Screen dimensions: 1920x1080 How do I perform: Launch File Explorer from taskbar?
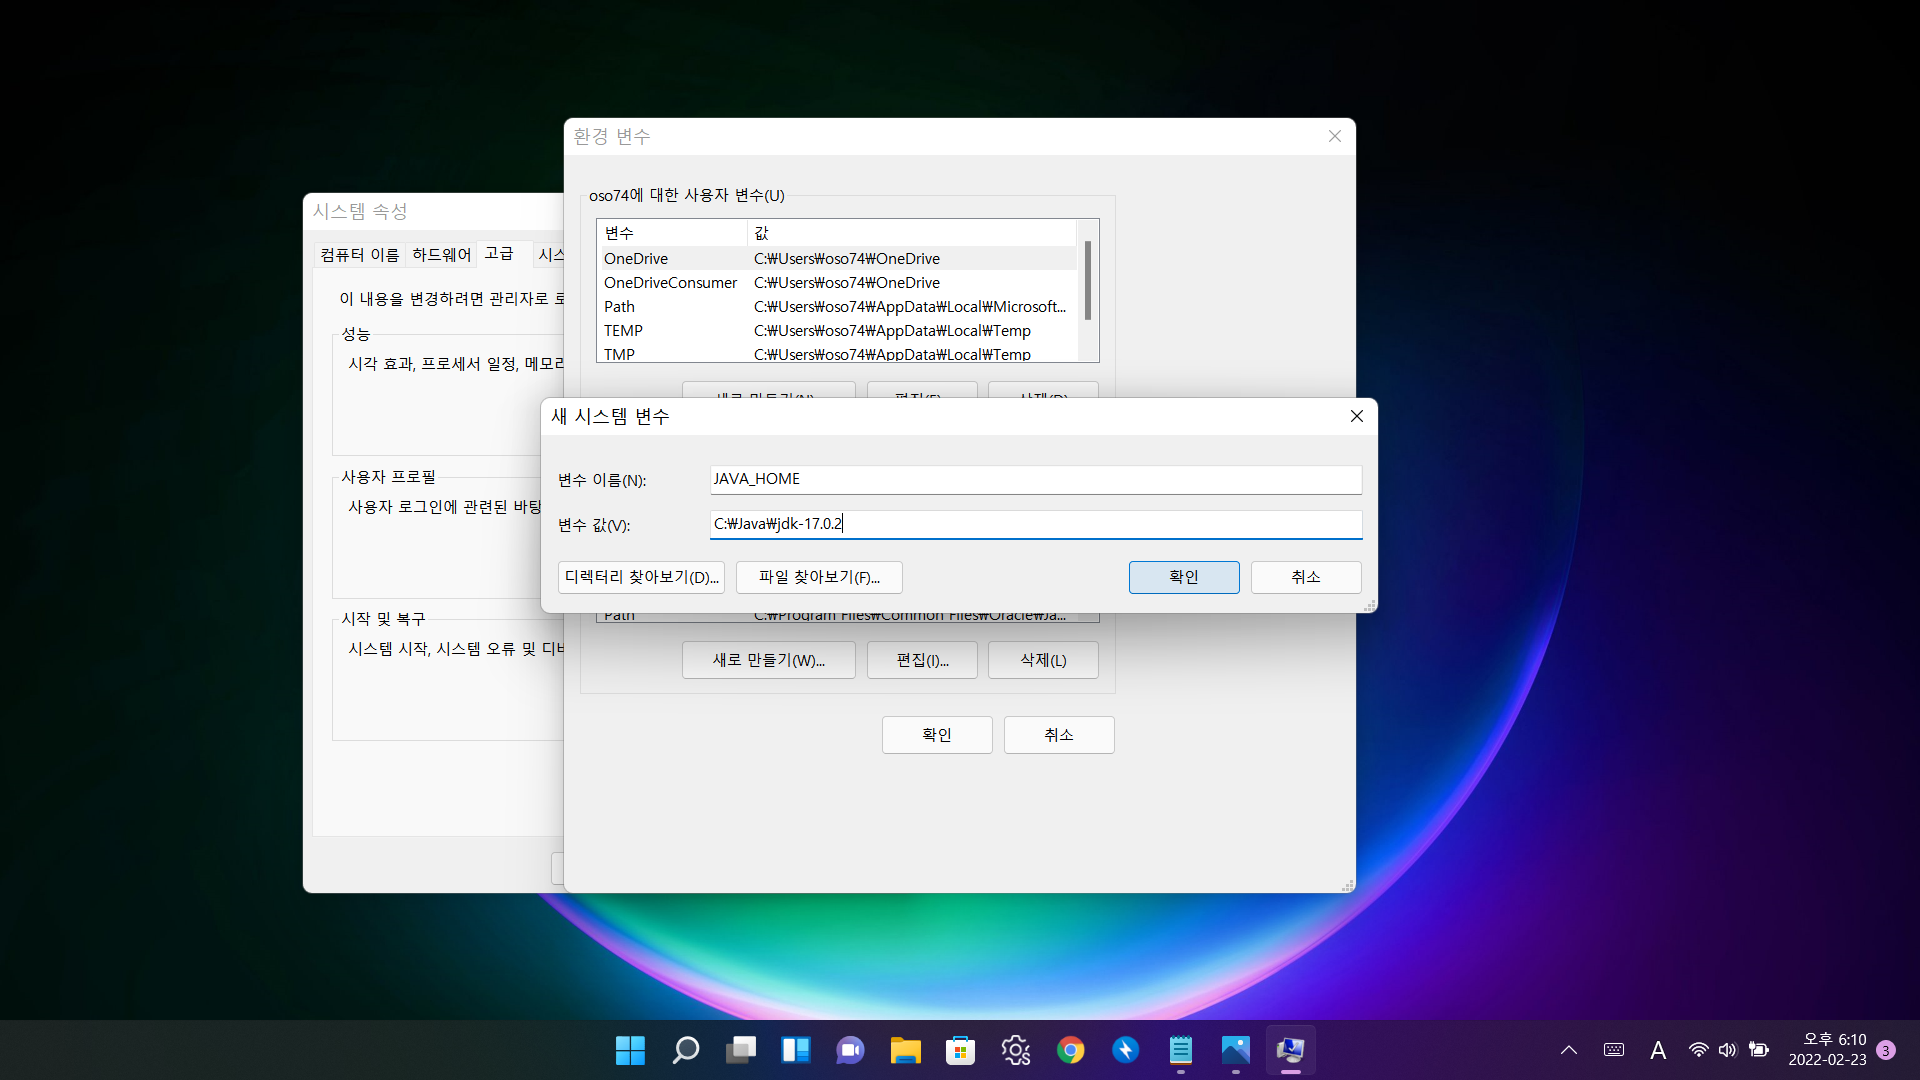tap(905, 1050)
